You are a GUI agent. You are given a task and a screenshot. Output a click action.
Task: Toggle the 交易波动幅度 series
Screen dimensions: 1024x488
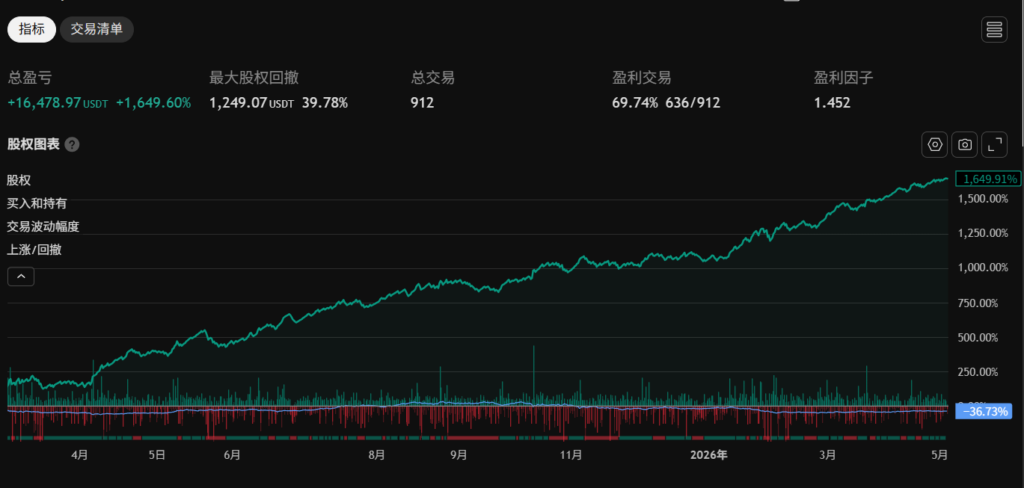coord(43,226)
